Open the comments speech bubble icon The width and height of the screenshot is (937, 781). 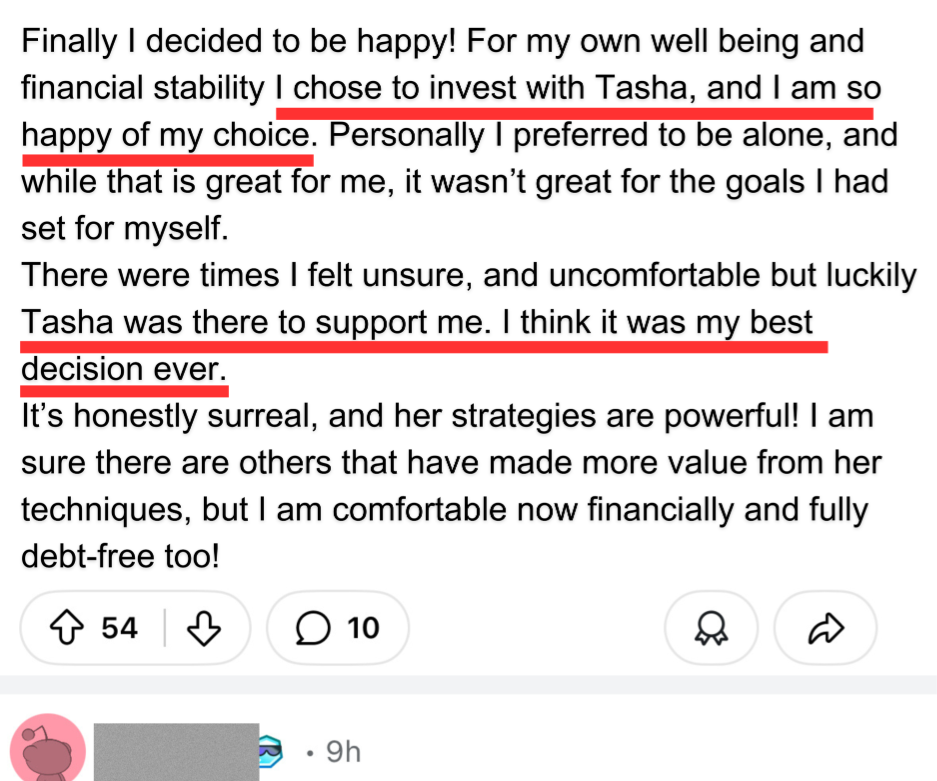(x=312, y=628)
